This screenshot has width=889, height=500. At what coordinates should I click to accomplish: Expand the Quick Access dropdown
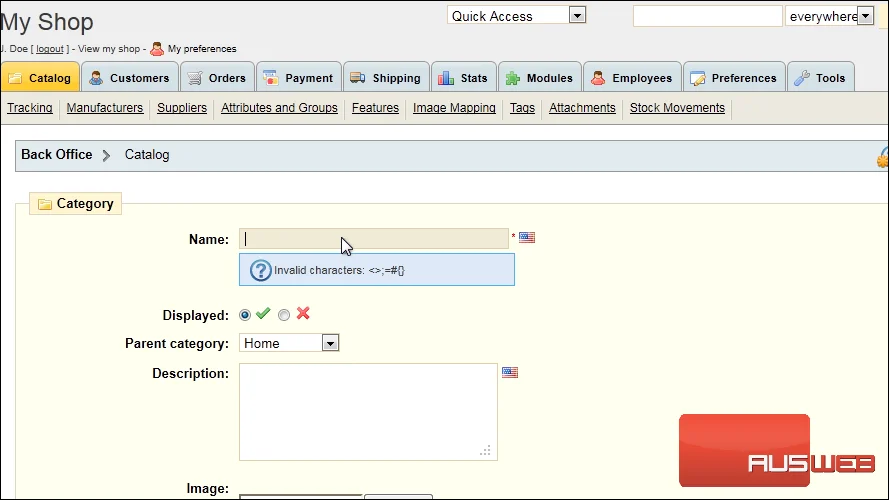pyautogui.click(x=516, y=15)
